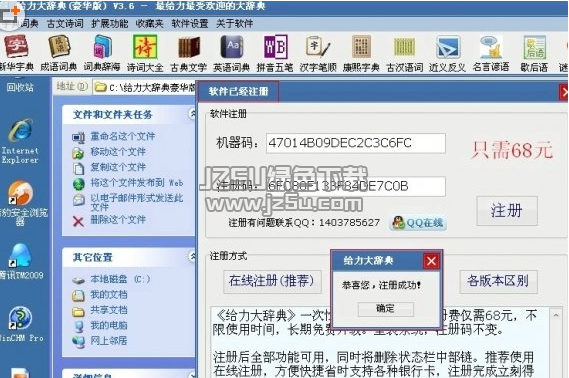The width and height of the screenshot is (569, 378).
Task: Open 网上邻居 location
Action: (x=109, y=341)
